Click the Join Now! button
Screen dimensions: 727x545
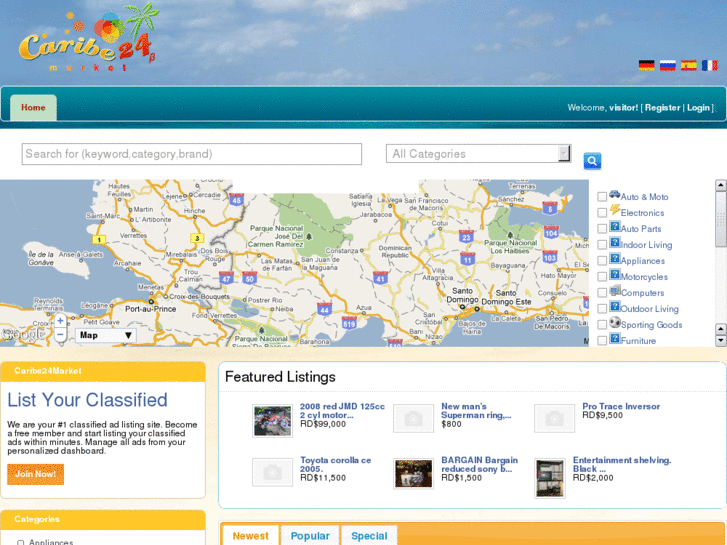coord(36,474)
